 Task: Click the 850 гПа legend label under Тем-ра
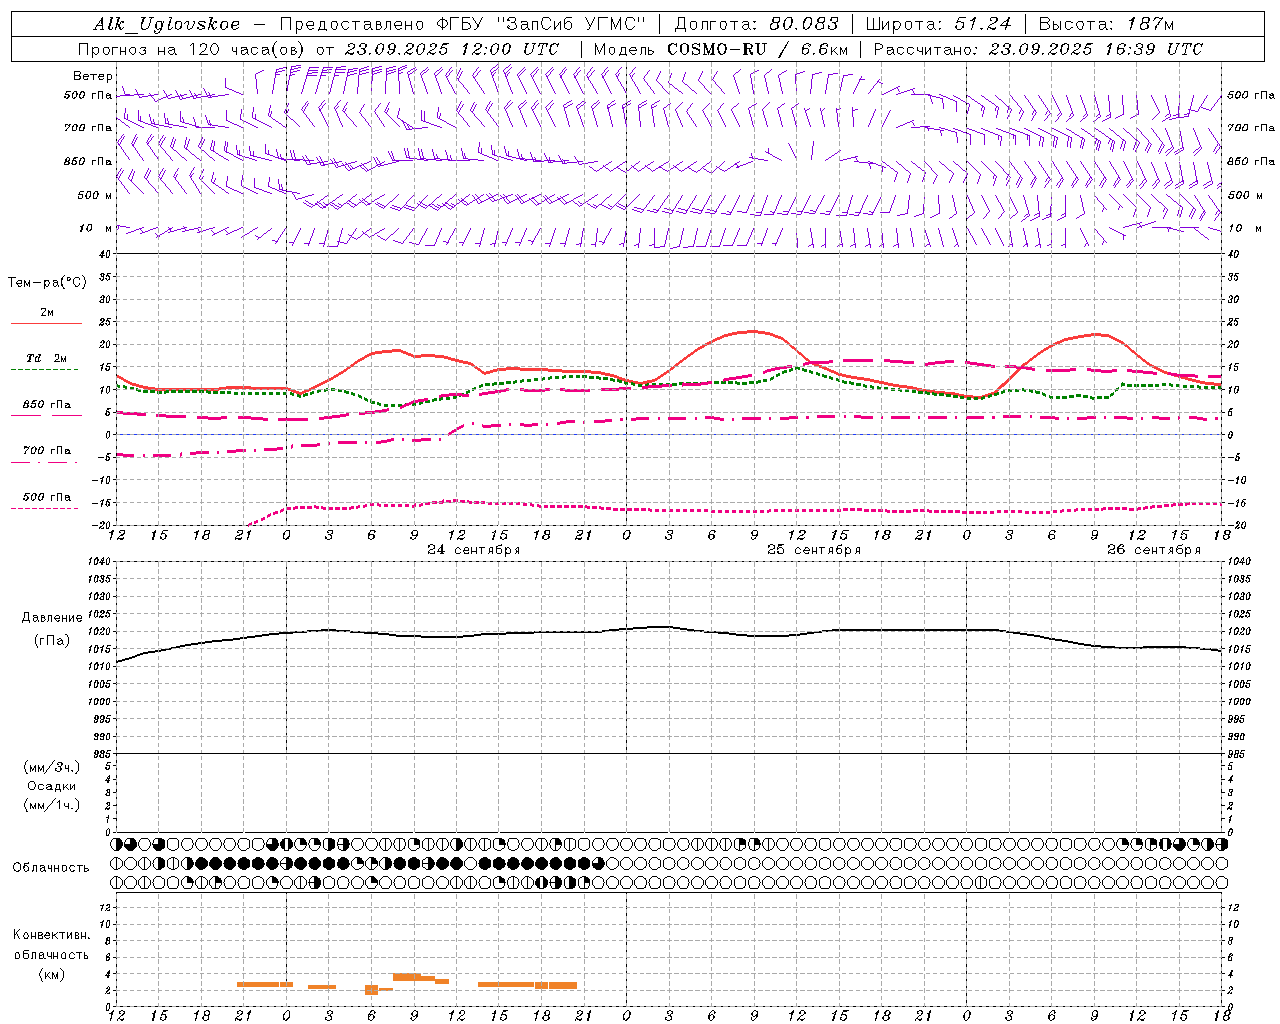(47, 405)
